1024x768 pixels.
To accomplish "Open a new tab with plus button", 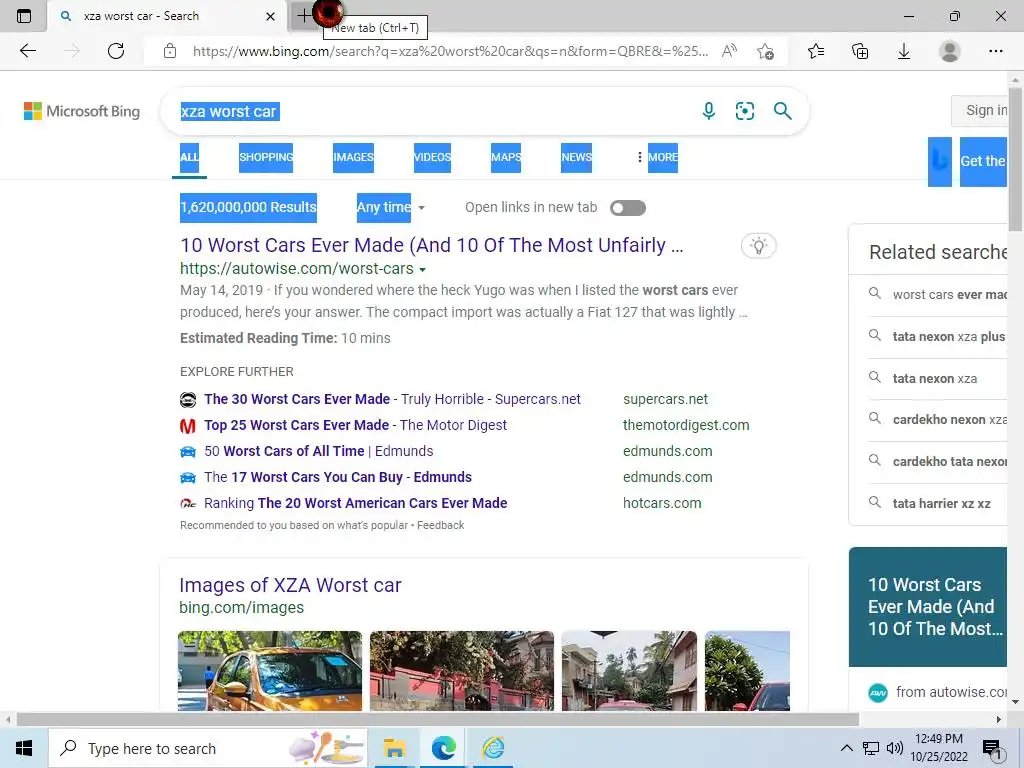I will pos(304,16).
